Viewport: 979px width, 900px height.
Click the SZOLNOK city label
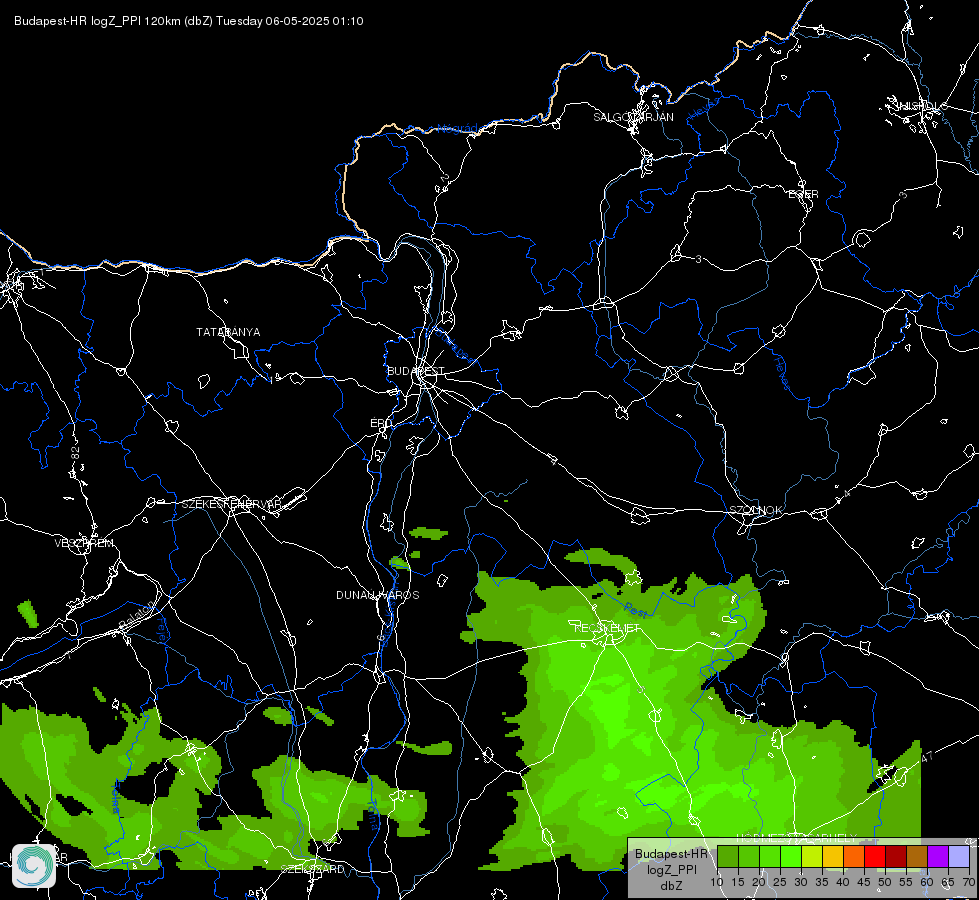pos(755,510)
